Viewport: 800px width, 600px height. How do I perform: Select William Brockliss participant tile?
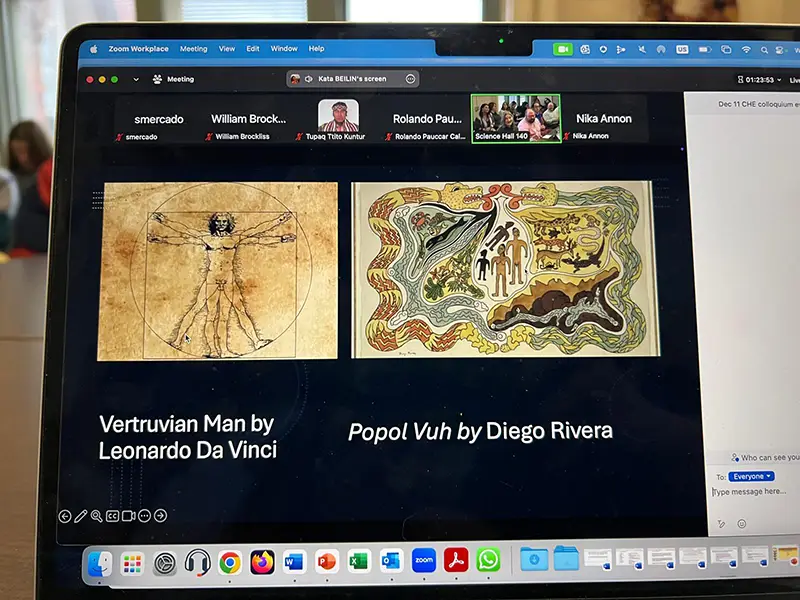pos(248,119)
